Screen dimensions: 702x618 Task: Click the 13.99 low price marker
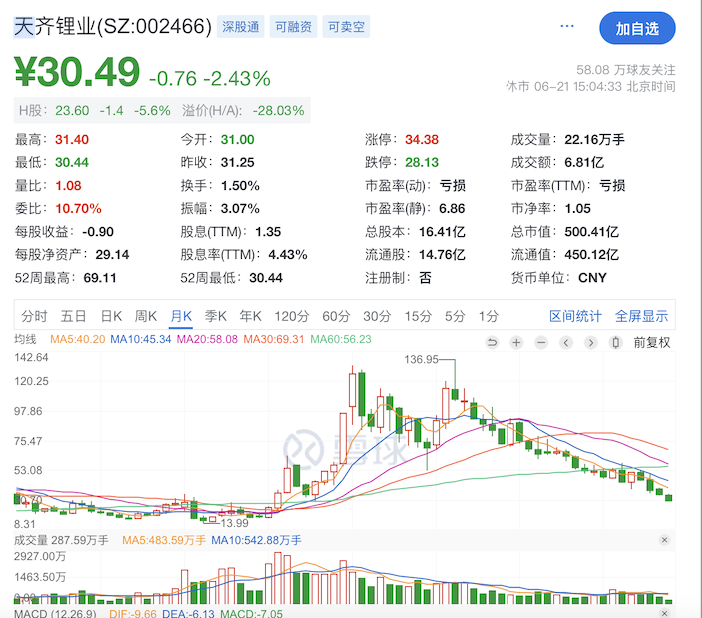point(235,523)
